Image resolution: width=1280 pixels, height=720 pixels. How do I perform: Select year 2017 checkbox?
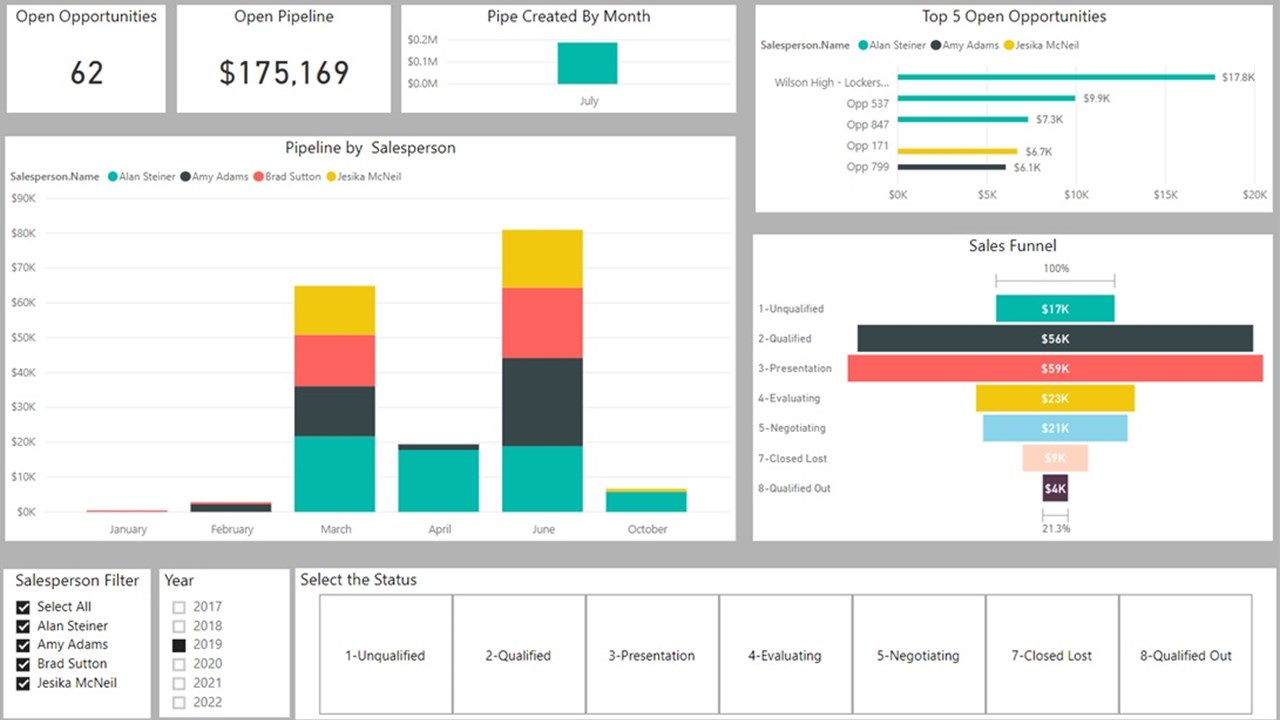point(179,607)
